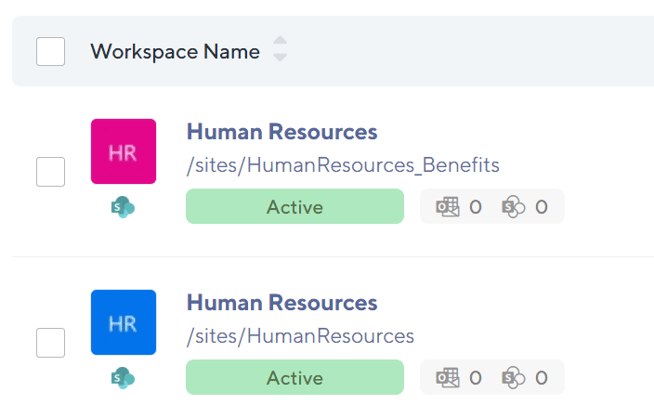
Task: Tick the select-all checkbox in the header
Action: coord(50,51)
